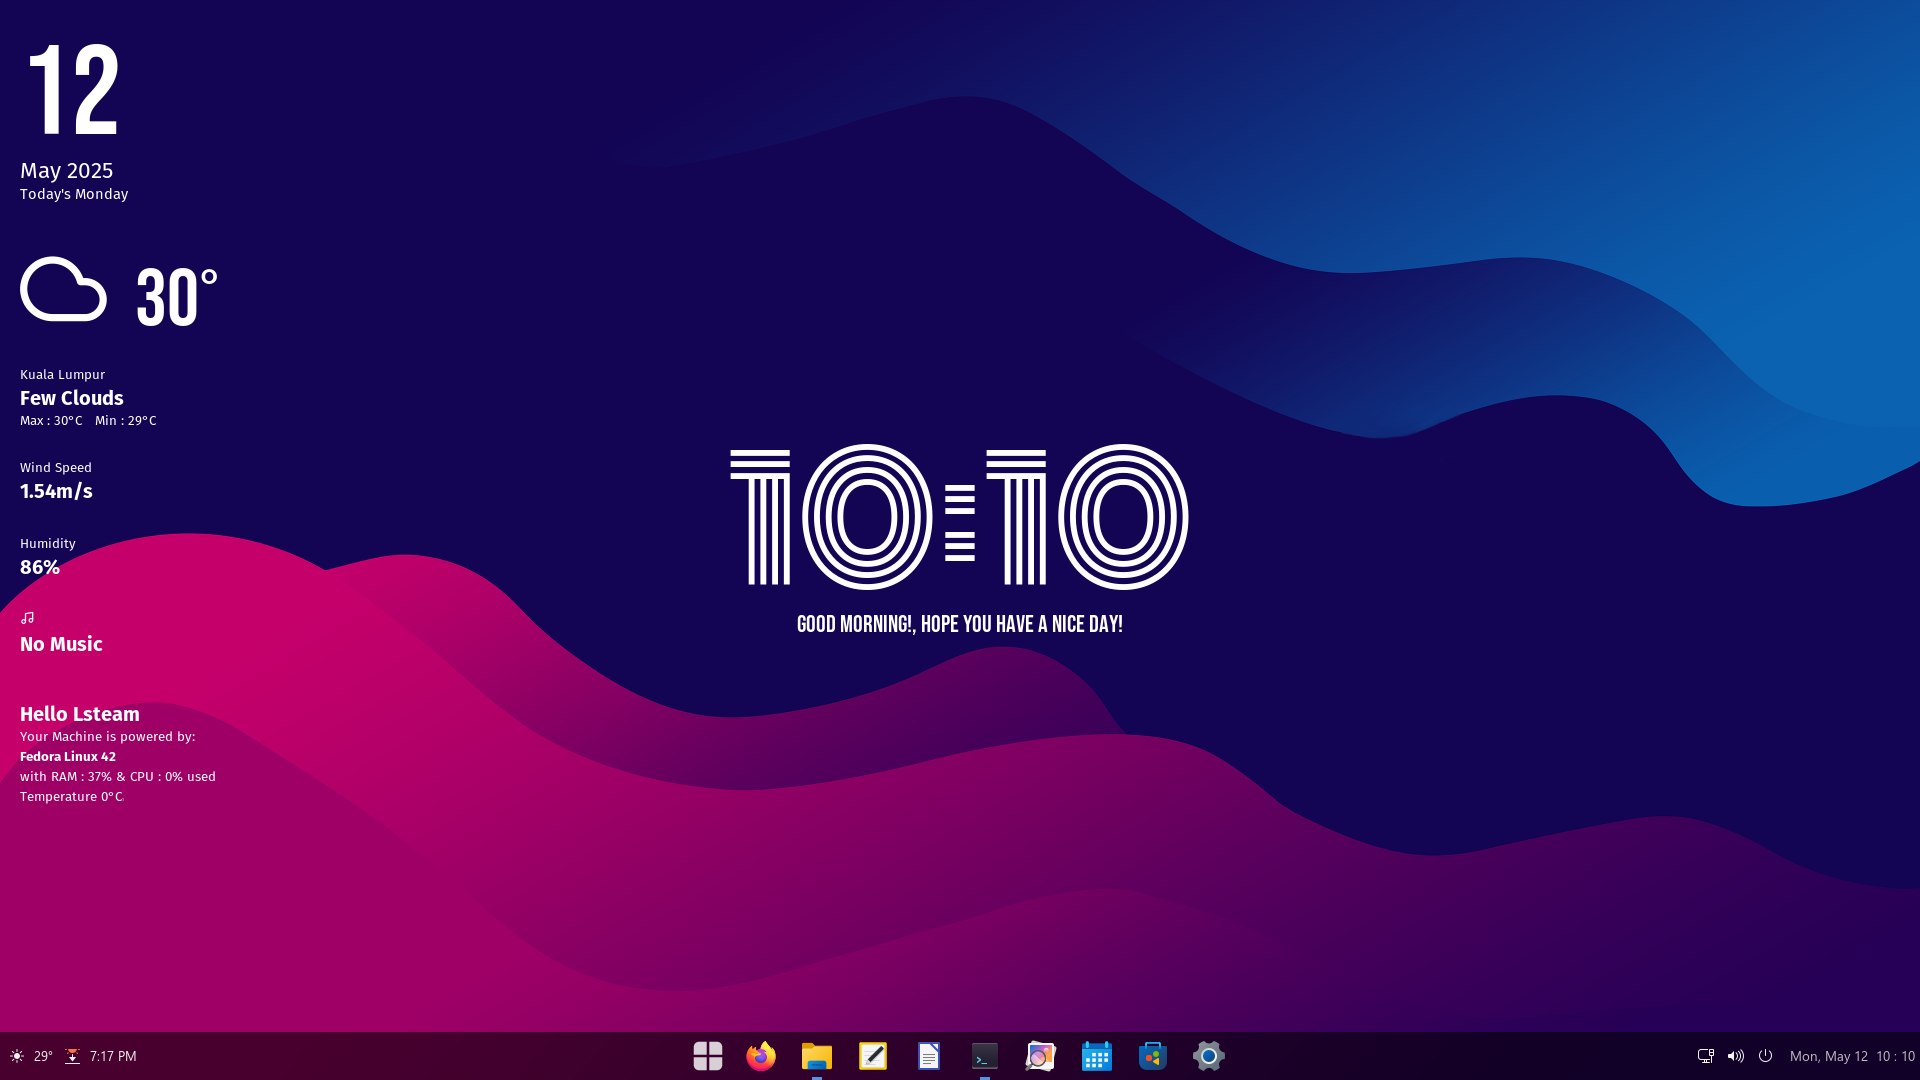Open the Files folder icon
The height and width of the screenshot is (1080, 1920).
[817, 1056]
